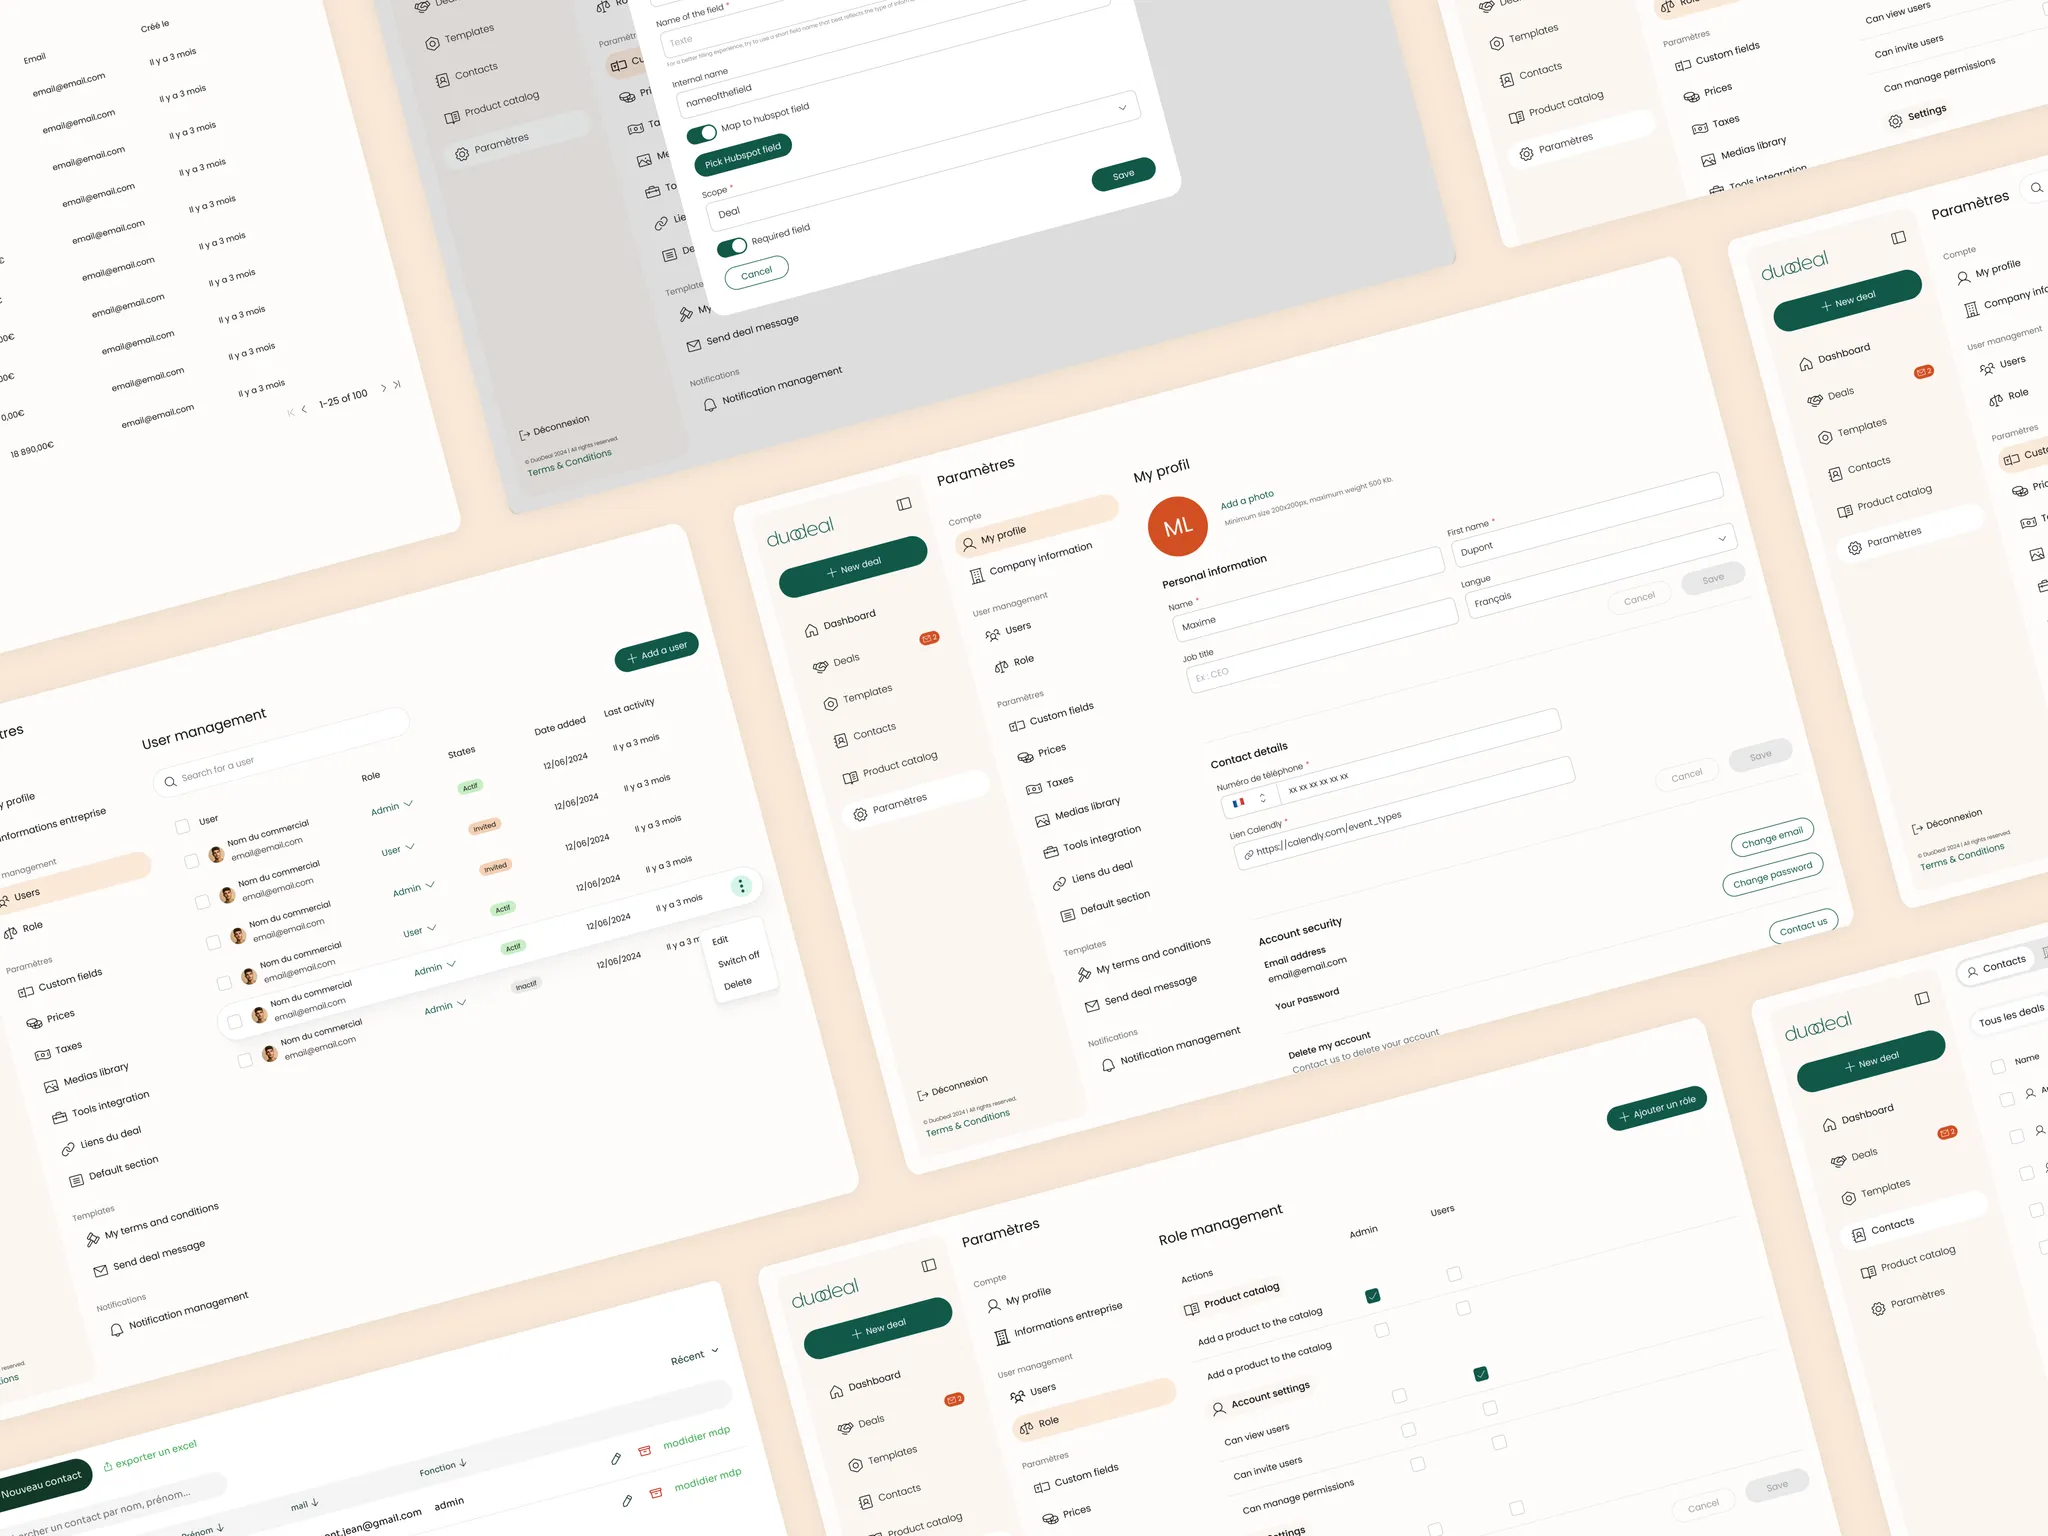Open Medias library in the My profil settings list
Image resolution: width=2048 pixels, height=1536 pixels.
click(1078, 811)
